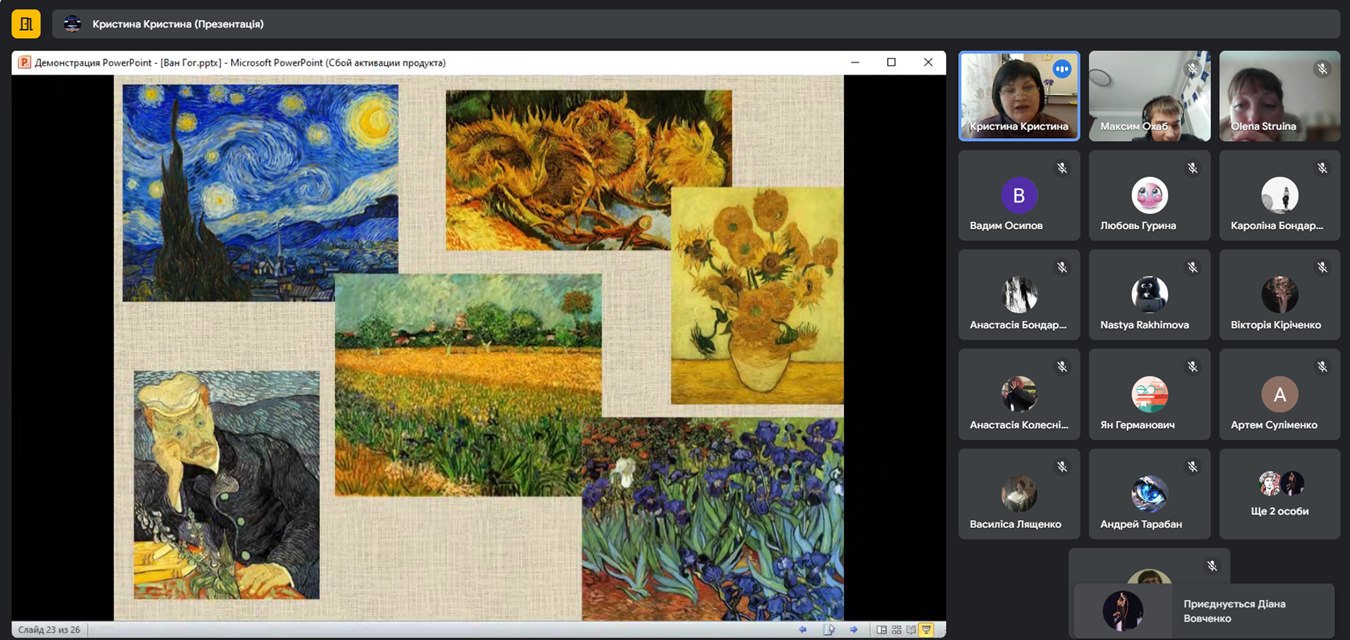
Task: Switch to Slide Sorter view
Action: pyautogui.click(x=896, y=630)
